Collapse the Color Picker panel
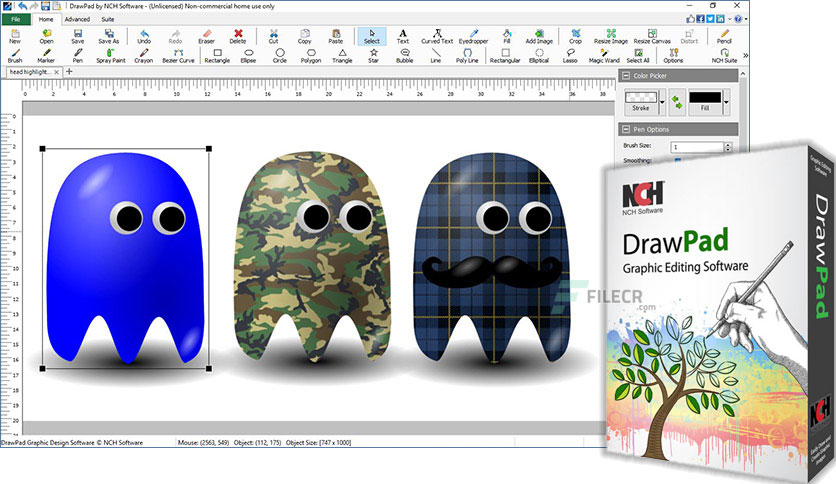 [626, 76]
